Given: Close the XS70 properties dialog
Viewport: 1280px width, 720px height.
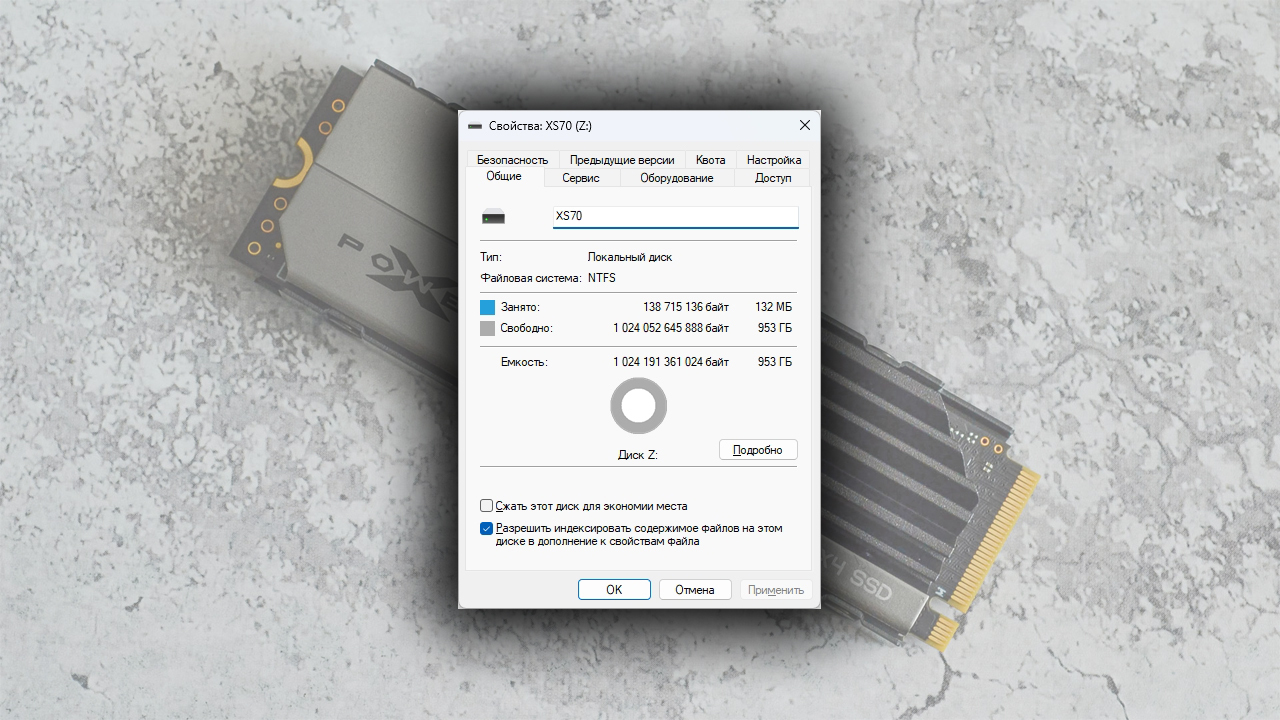Looking at the screenshot, I should 805,126.
